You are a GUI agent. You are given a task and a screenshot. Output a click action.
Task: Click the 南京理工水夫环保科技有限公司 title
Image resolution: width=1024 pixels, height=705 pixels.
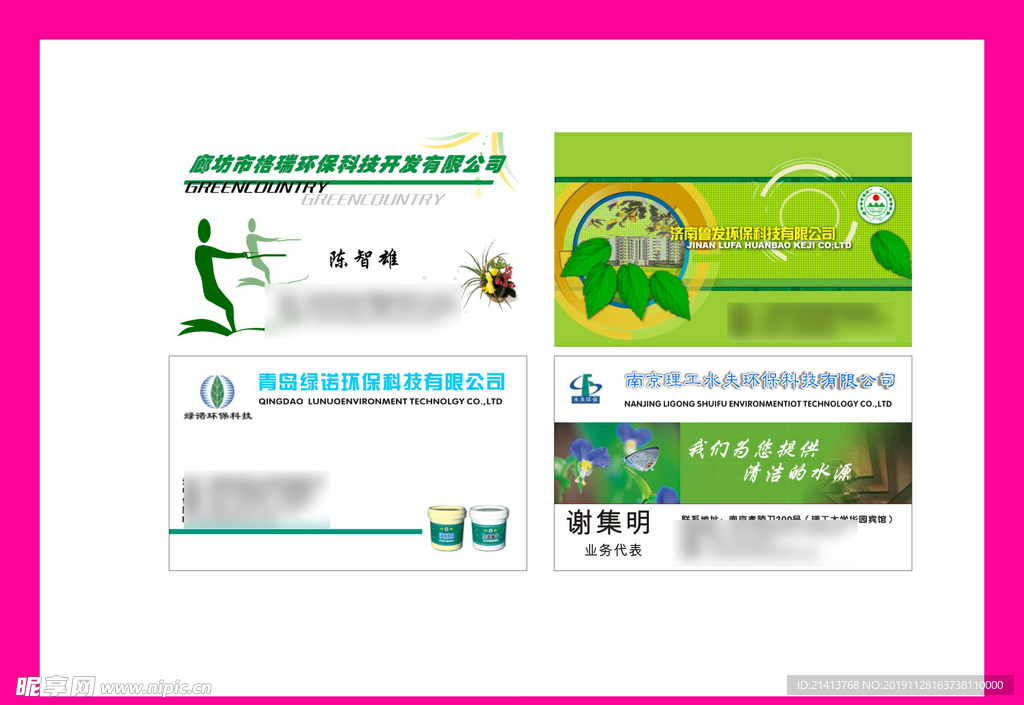(x=759, y=381)
